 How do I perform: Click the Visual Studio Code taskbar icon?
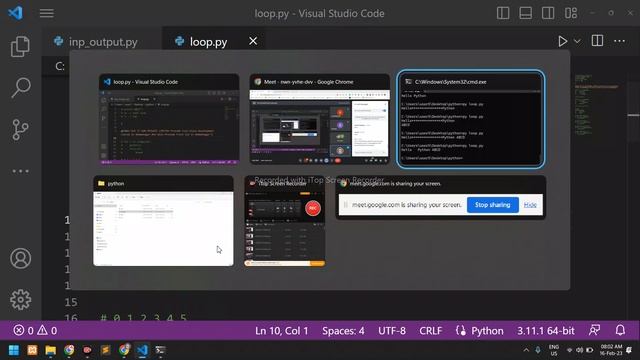click(x=142, y=350)
